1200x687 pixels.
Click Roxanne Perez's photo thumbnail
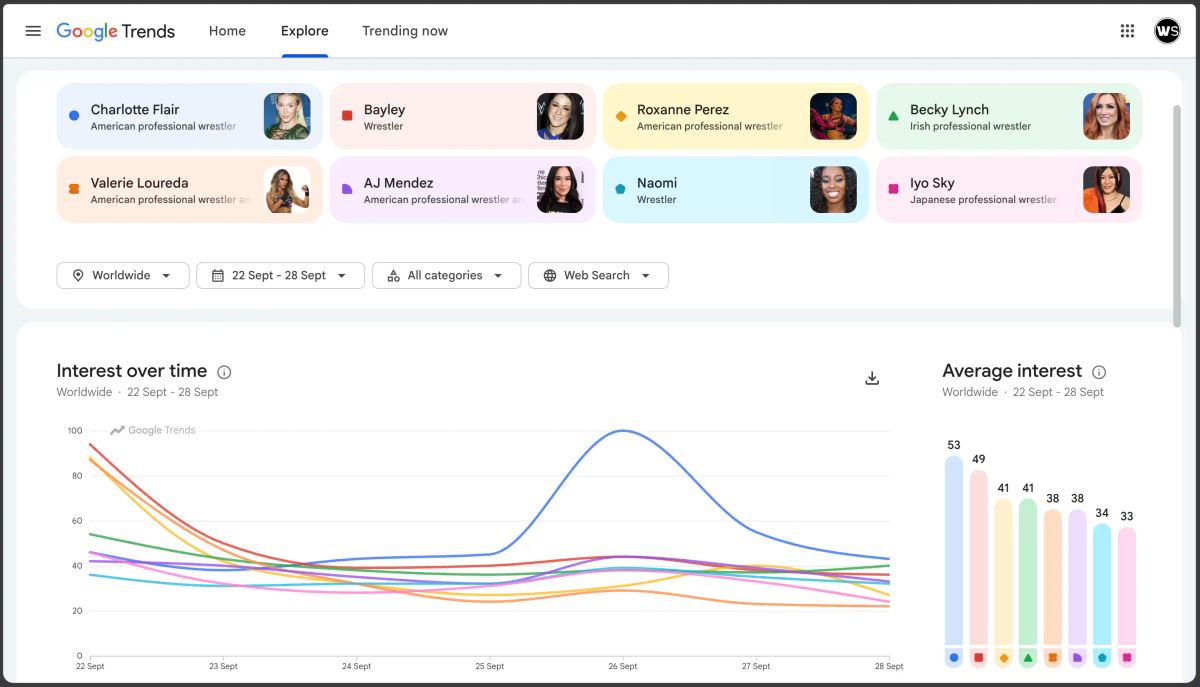point(833,116)
